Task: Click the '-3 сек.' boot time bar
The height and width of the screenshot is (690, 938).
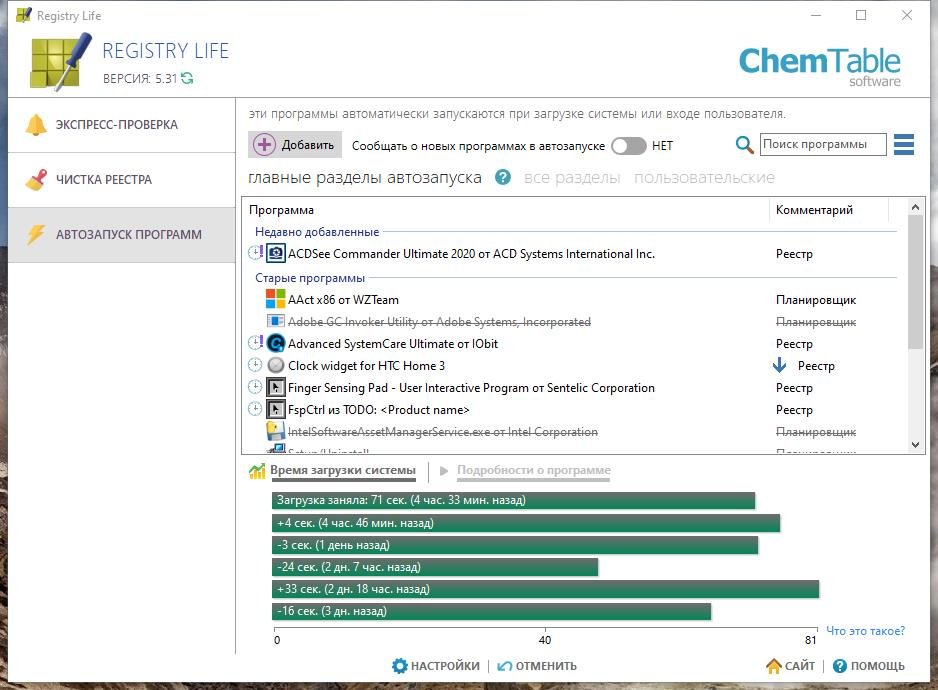Action: click(515, 545)
